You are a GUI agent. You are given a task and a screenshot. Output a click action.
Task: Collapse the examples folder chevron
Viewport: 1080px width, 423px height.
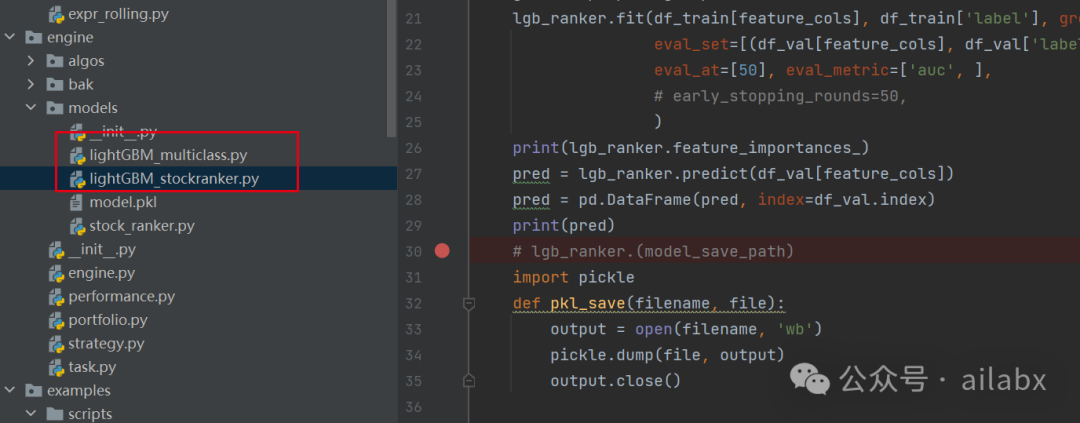point(10,391)
